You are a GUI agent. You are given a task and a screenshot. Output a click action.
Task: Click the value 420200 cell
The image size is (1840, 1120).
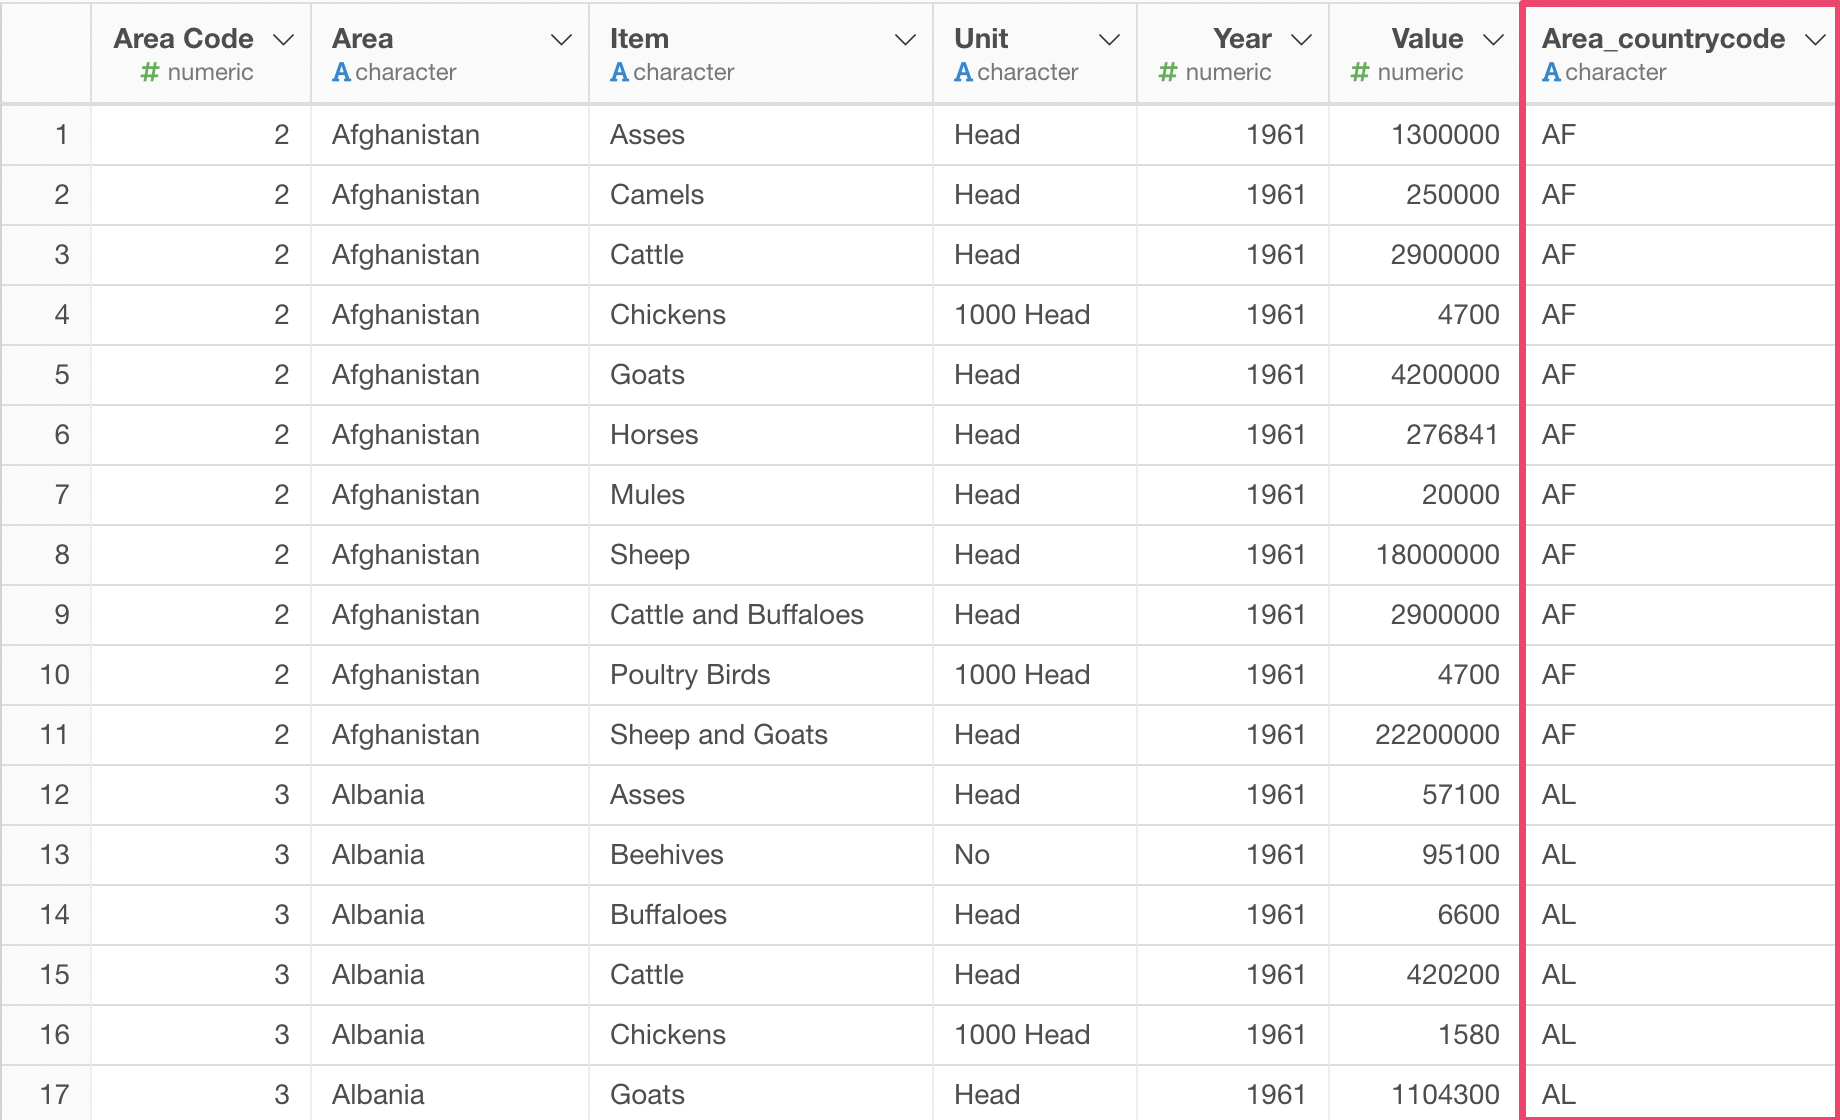[x=1425, y=975]
